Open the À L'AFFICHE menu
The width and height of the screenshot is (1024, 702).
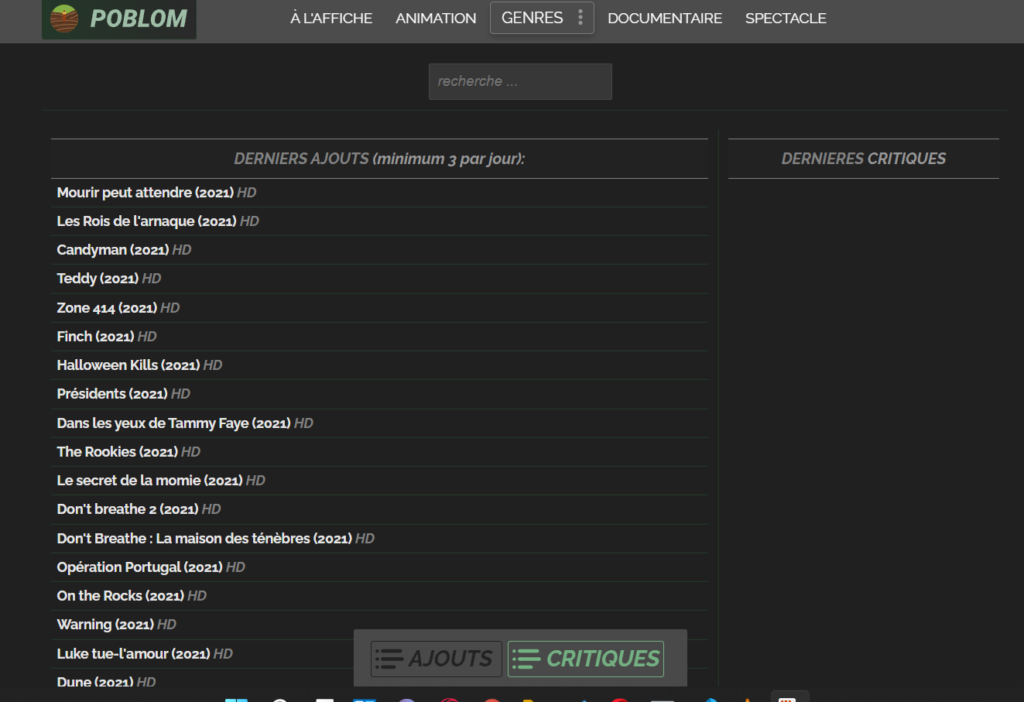click(x=331, y=18)
